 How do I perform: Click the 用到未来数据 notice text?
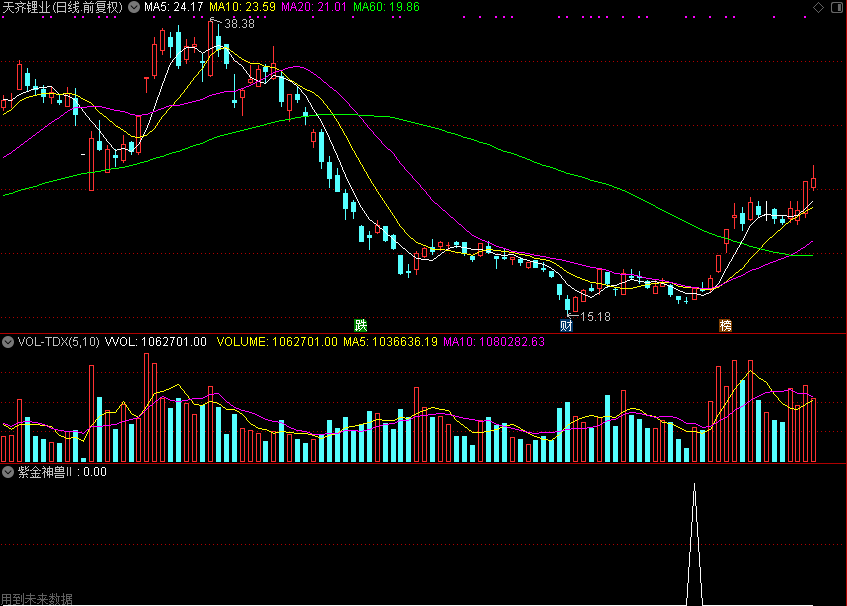point(37,599)
